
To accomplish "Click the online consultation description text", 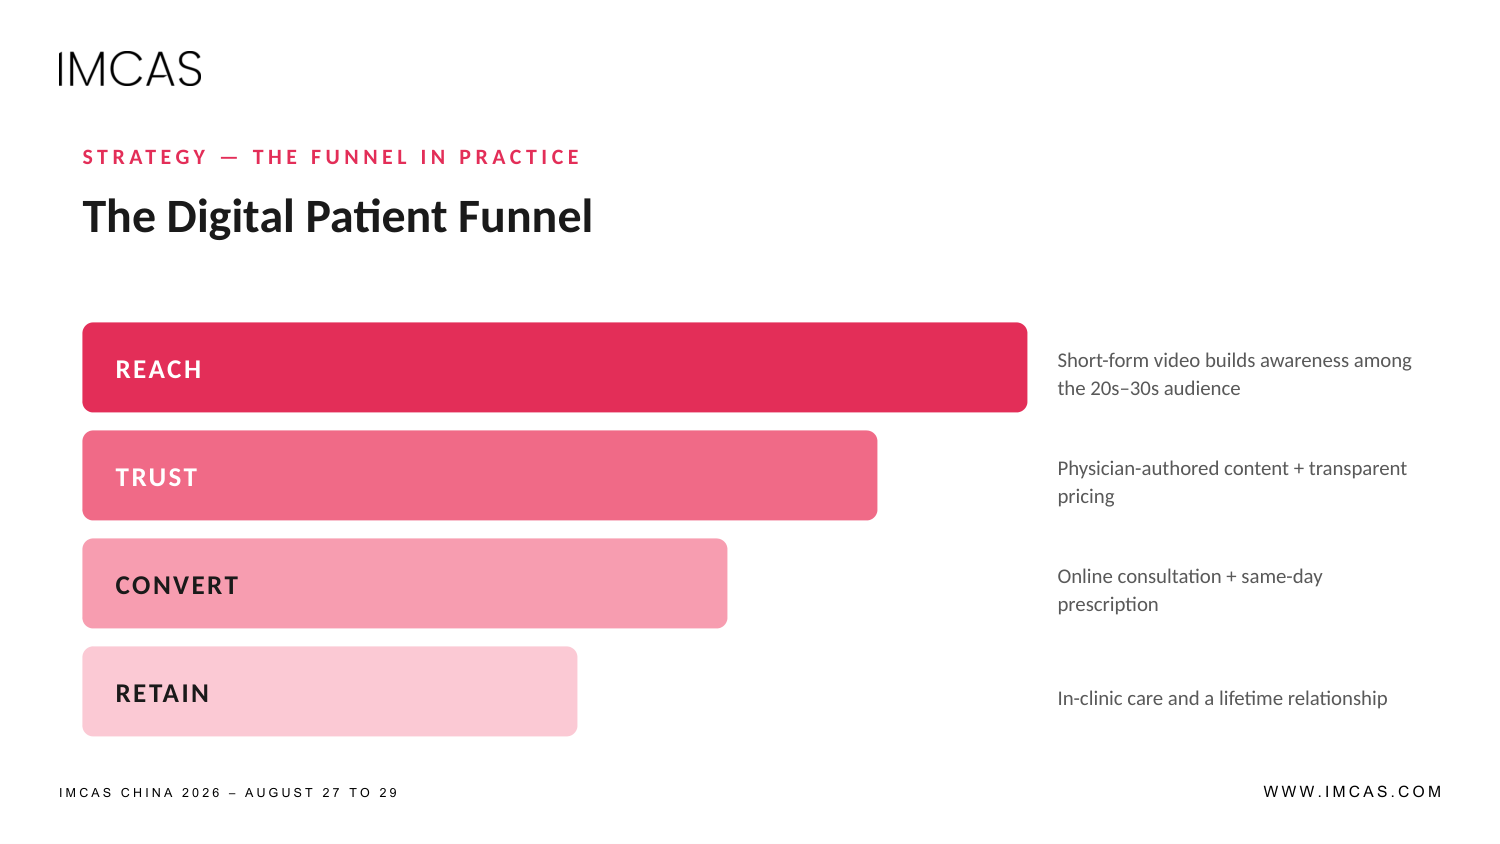I will click(1190, 590).
